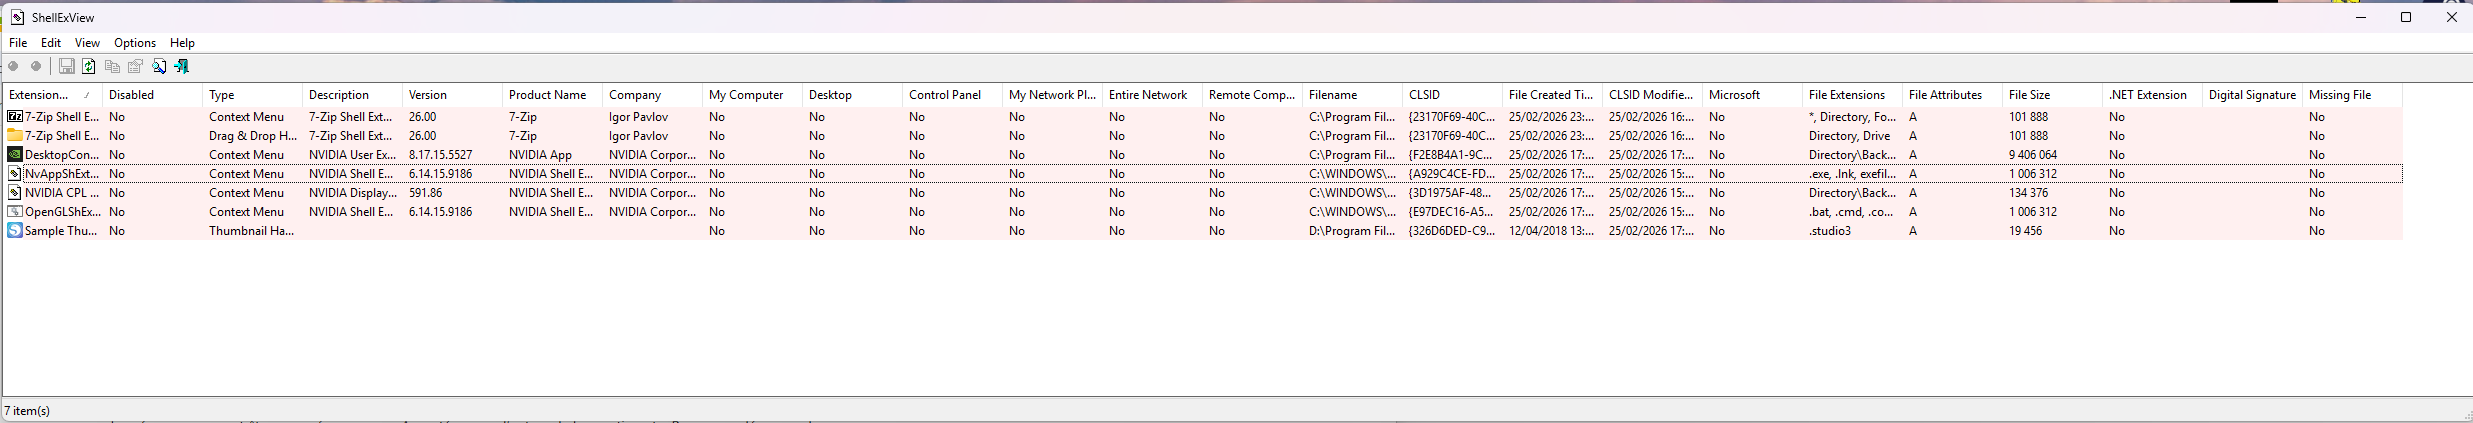Image resolution: width=2473 pixels, height=423 pixels.
Task: Click the 7-Zip Context Menu row icon
Action: point(15,116)
